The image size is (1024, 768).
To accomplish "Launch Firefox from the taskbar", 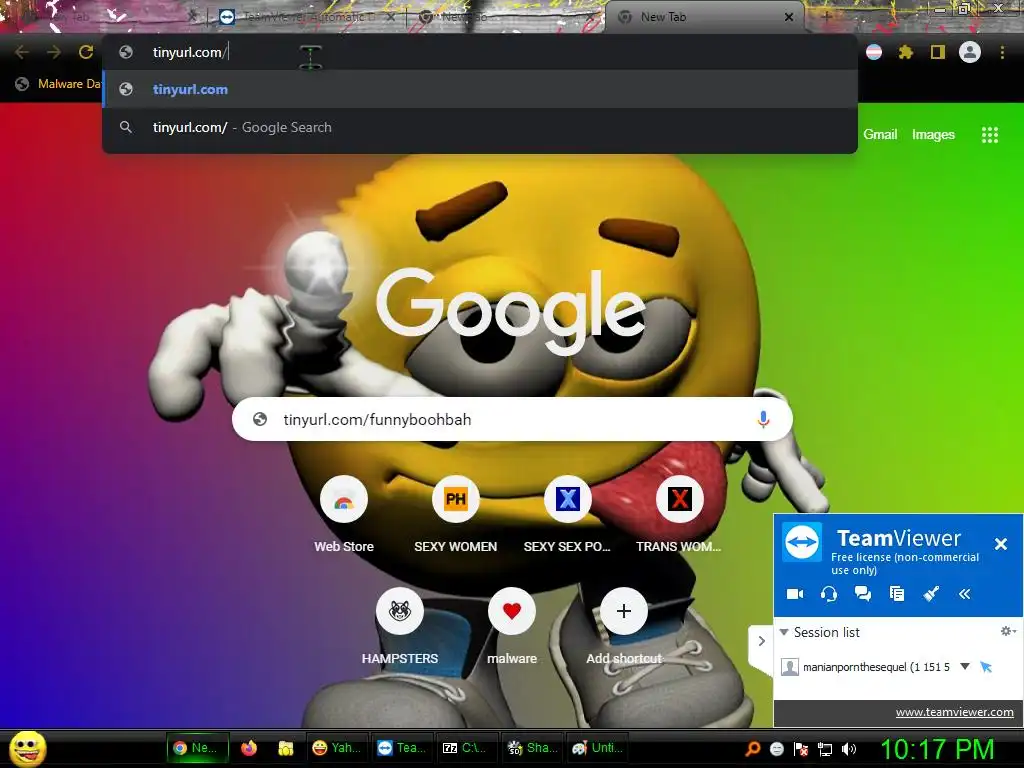I will [x=249, y=748].
